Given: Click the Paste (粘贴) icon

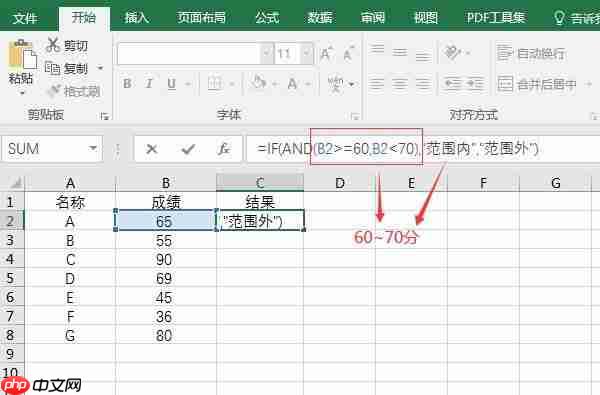Looking at the screenshot, I should [x=22, y=55].
